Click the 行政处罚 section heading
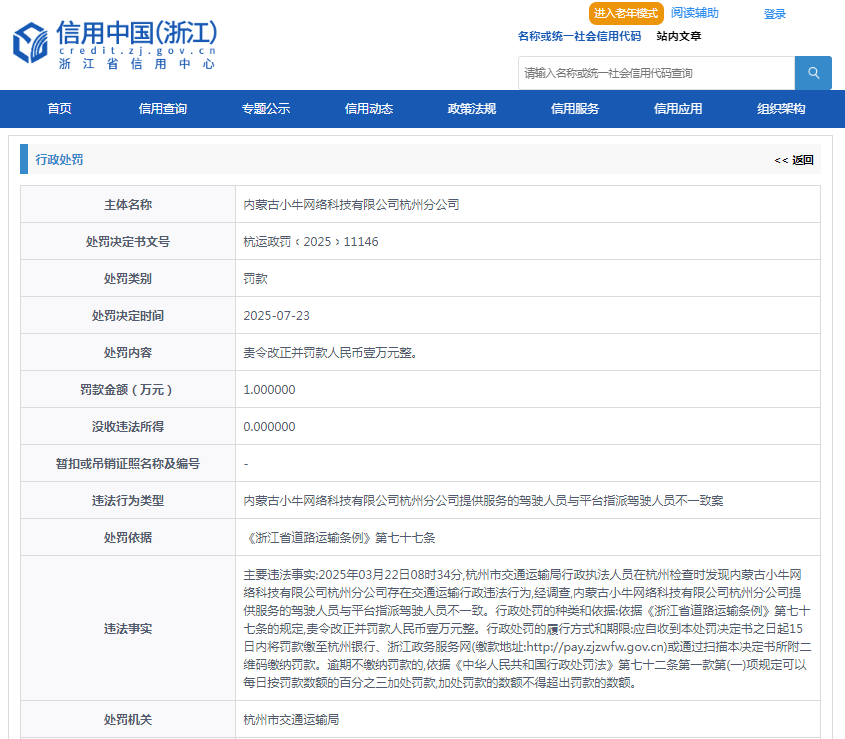 (x=59, y=160)
